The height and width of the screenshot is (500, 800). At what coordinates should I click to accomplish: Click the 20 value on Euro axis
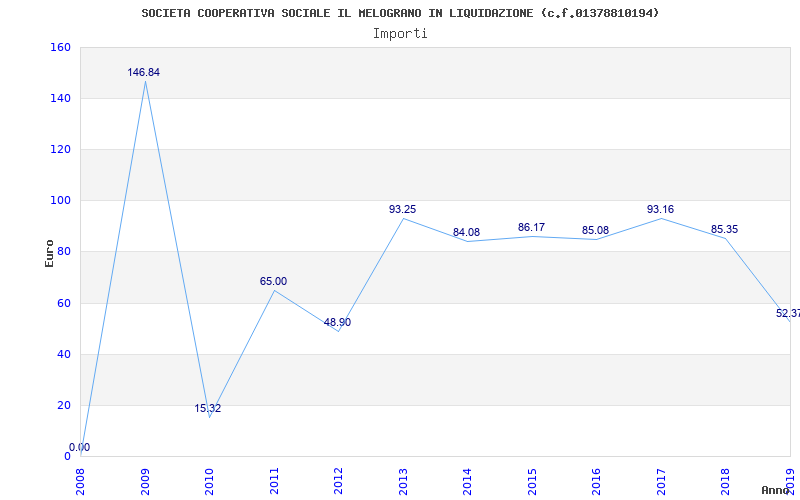64,405
